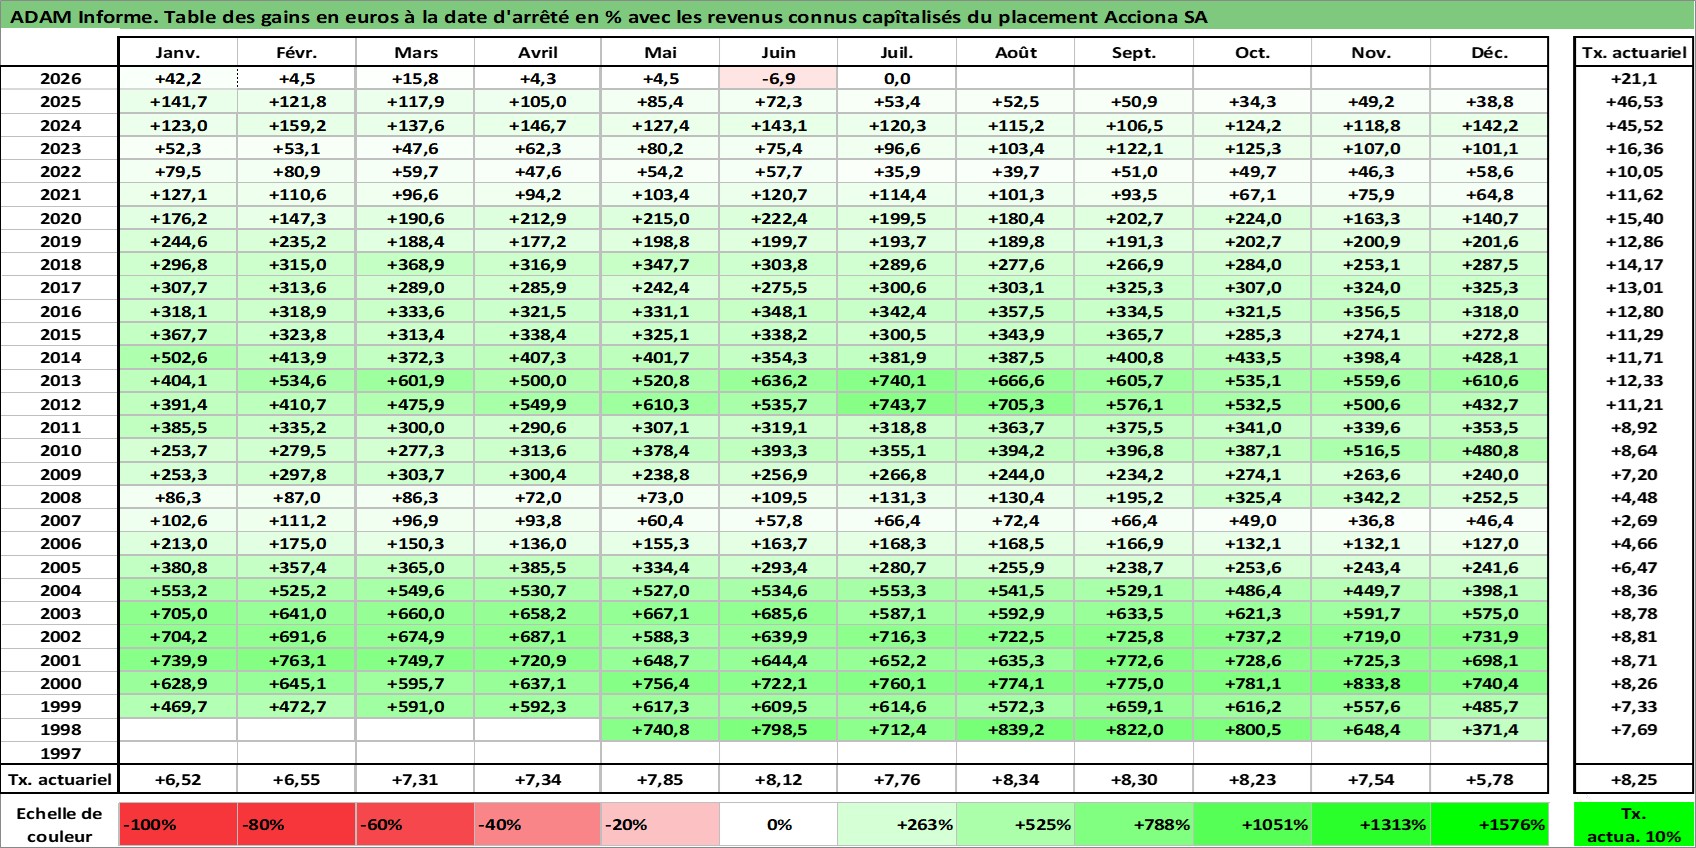
Task: Click the 2013 row header
Action: (60, 381)
